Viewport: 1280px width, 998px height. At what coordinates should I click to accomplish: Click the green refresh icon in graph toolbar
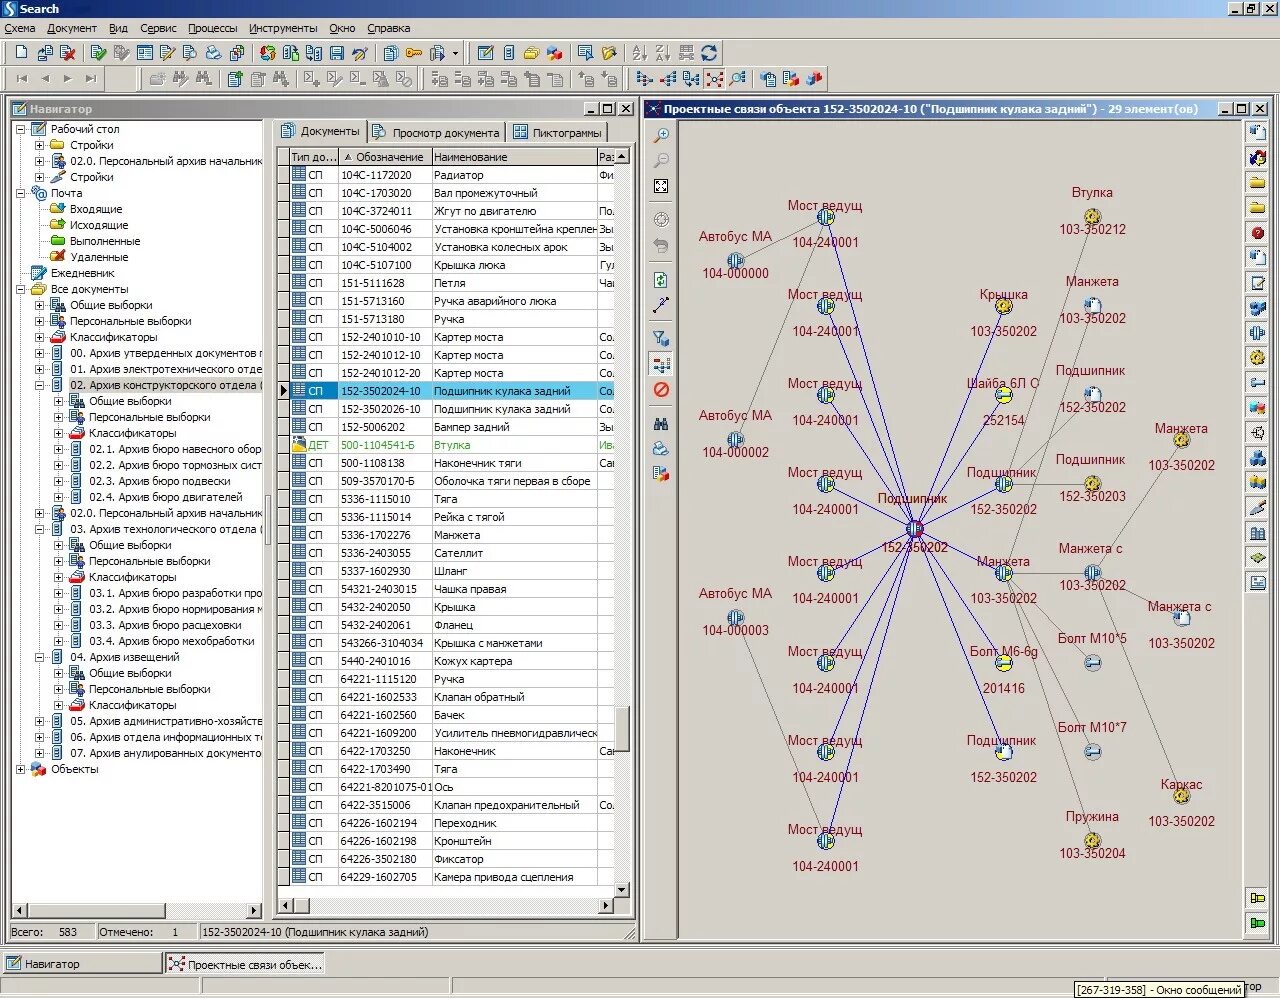[x=661, y=280]
